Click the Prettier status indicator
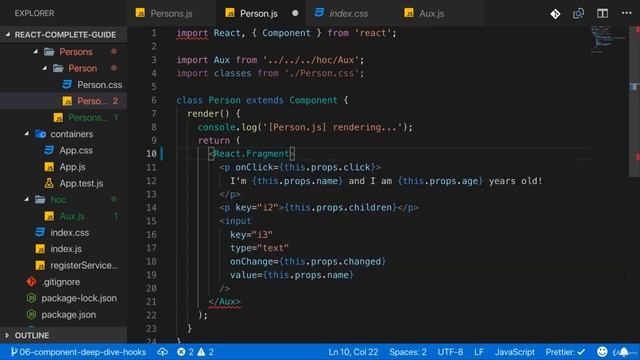This screenshot has width=640, height=360. (565, 352)
